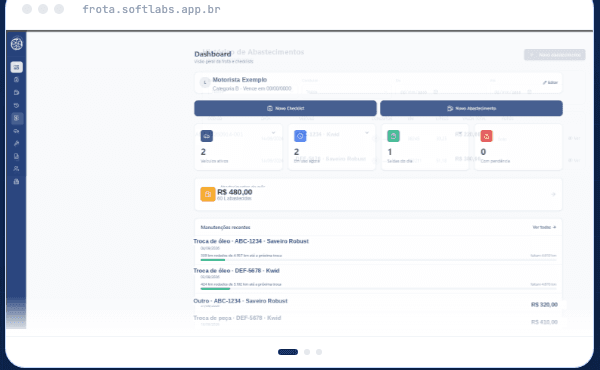Go to the third carousel dot indicator
The image size is (600, 370).
pos(319,352)
